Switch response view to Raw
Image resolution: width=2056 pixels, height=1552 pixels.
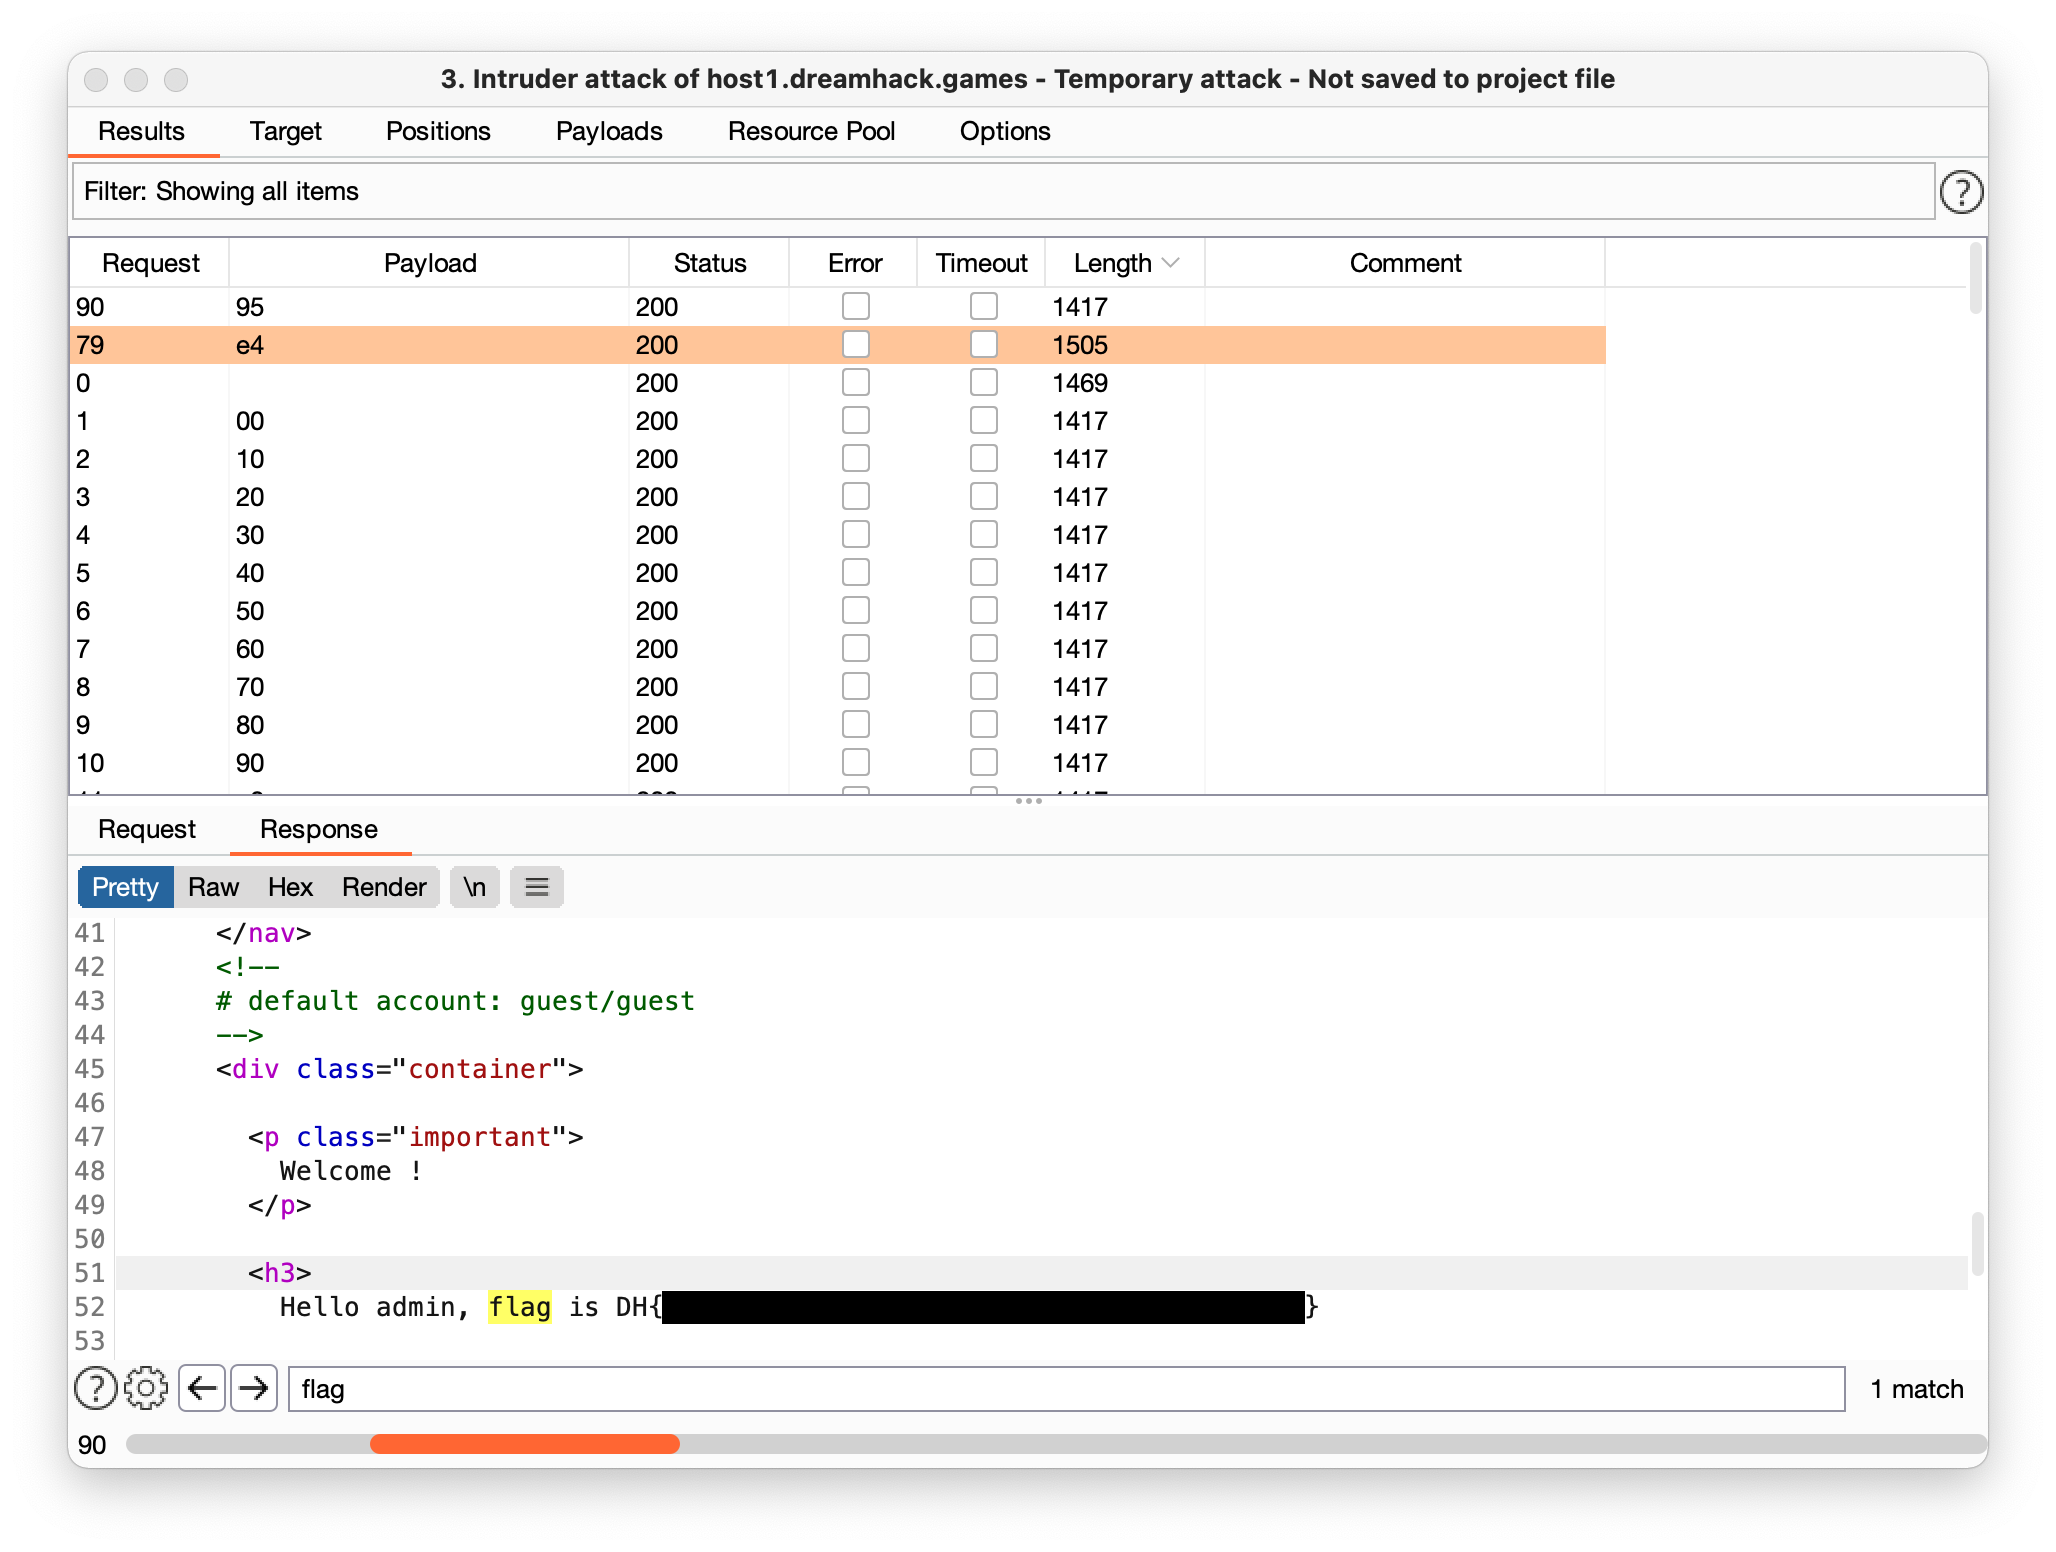click(213, 887)
